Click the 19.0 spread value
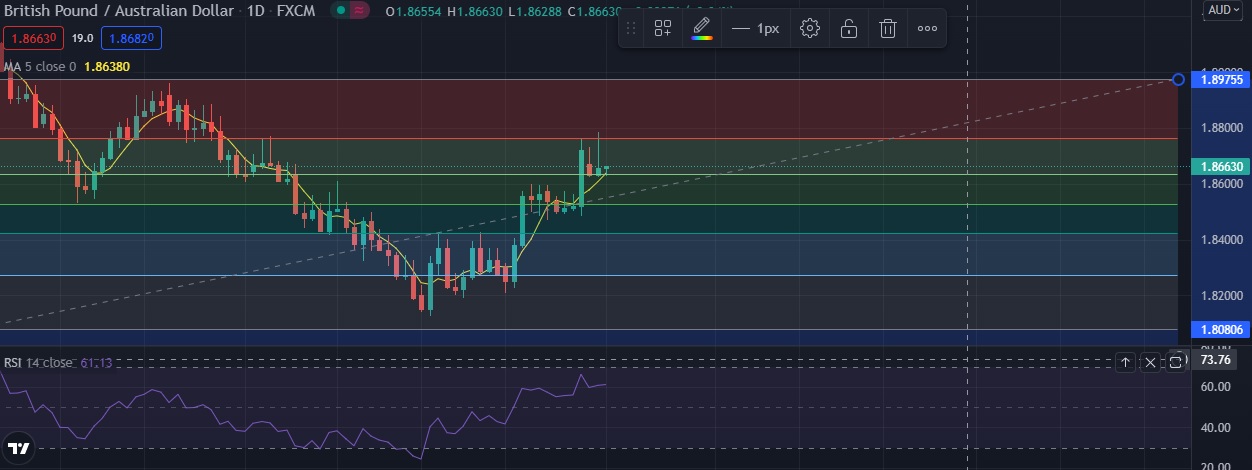The width and height of the screenshot is (1252, 470). (x=82, y=39)
